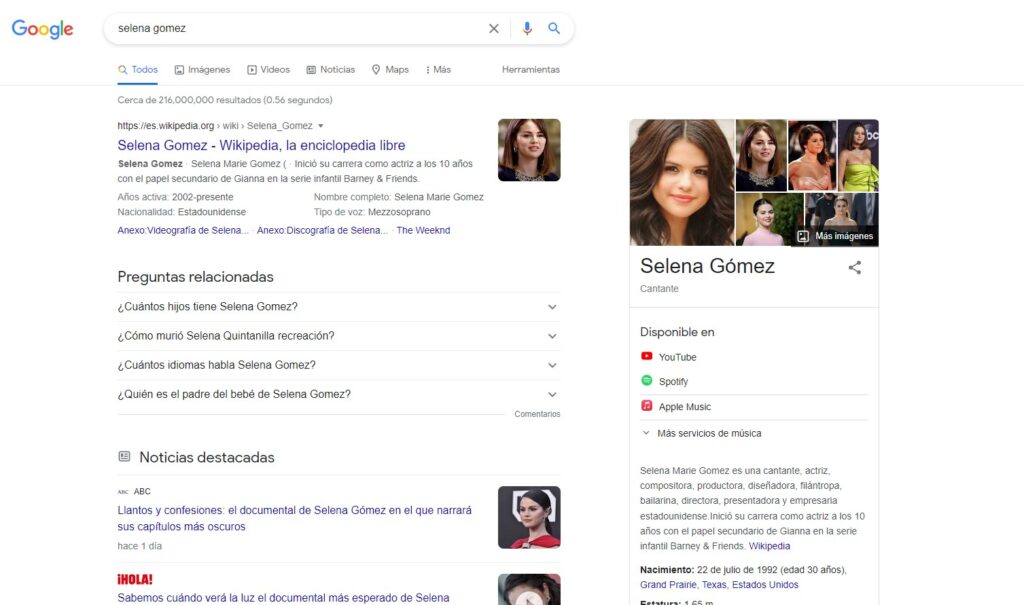This screenshot has width=1024, height=605.
Task: Click the Selena Gómez panel title
Action: [x=707, y=266]
